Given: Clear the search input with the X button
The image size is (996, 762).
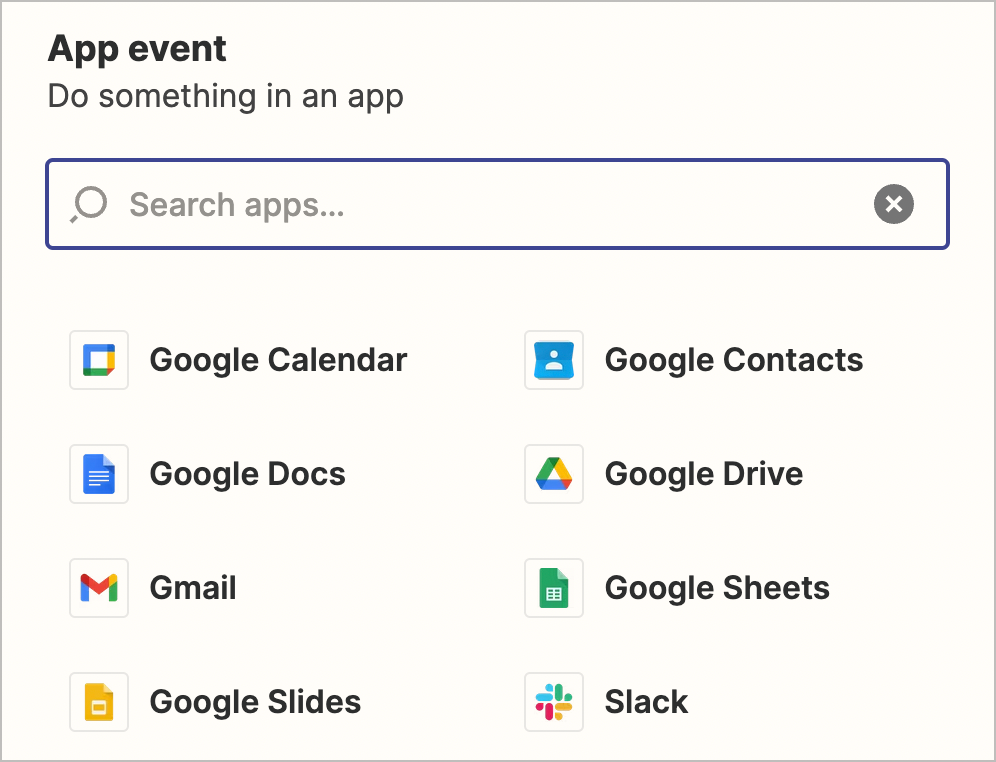Looking at the screenshot, I should 893,204.
